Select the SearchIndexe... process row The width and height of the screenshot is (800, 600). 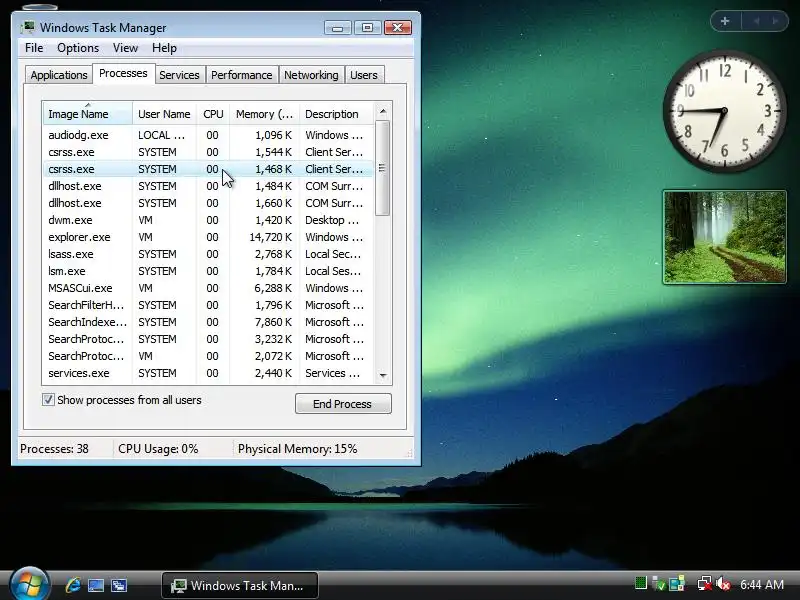pyautogui.click(x=208, y=322)
